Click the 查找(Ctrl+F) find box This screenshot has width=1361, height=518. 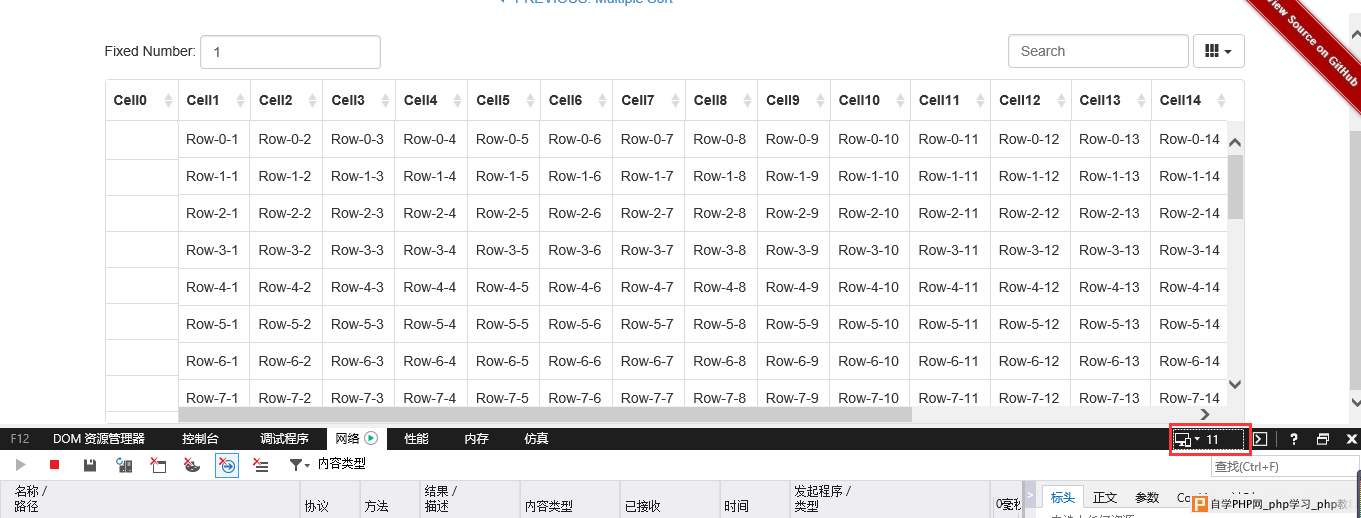coord(1285,467)
